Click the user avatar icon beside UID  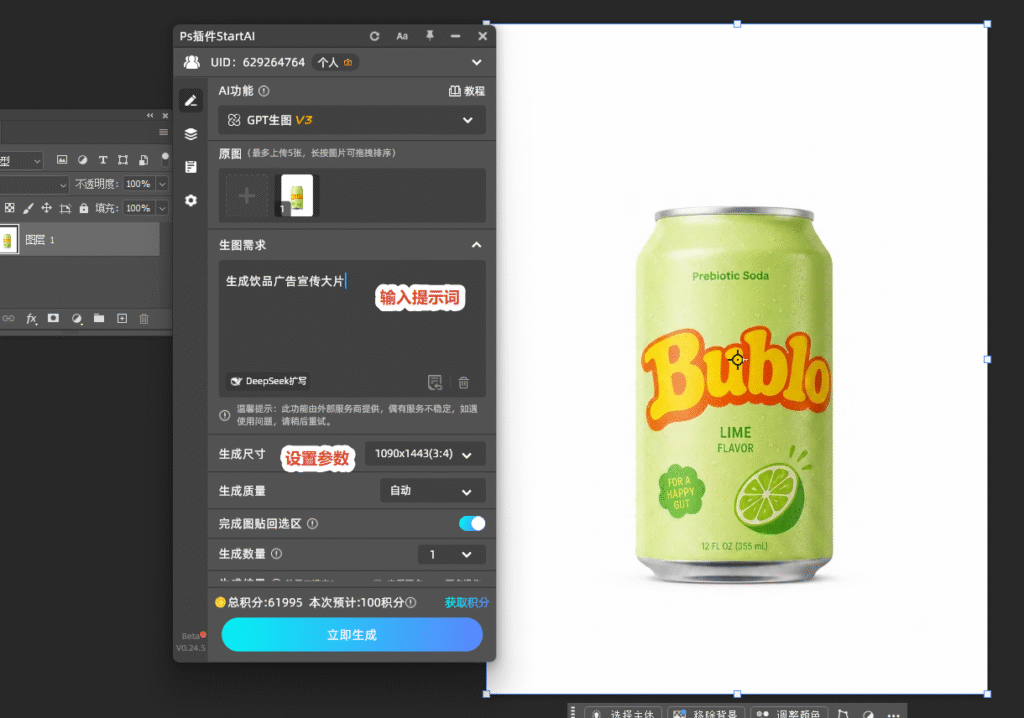191,62
